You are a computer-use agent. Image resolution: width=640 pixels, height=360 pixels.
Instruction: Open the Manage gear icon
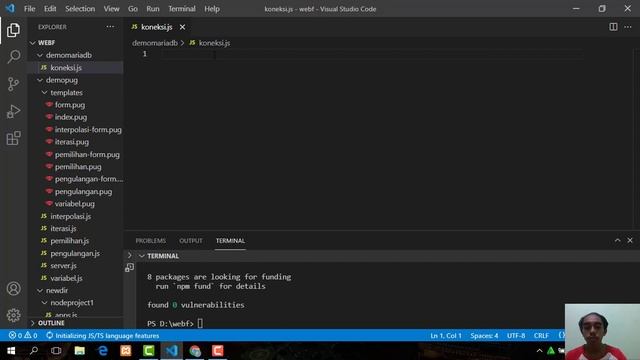(x=13, y=315)
